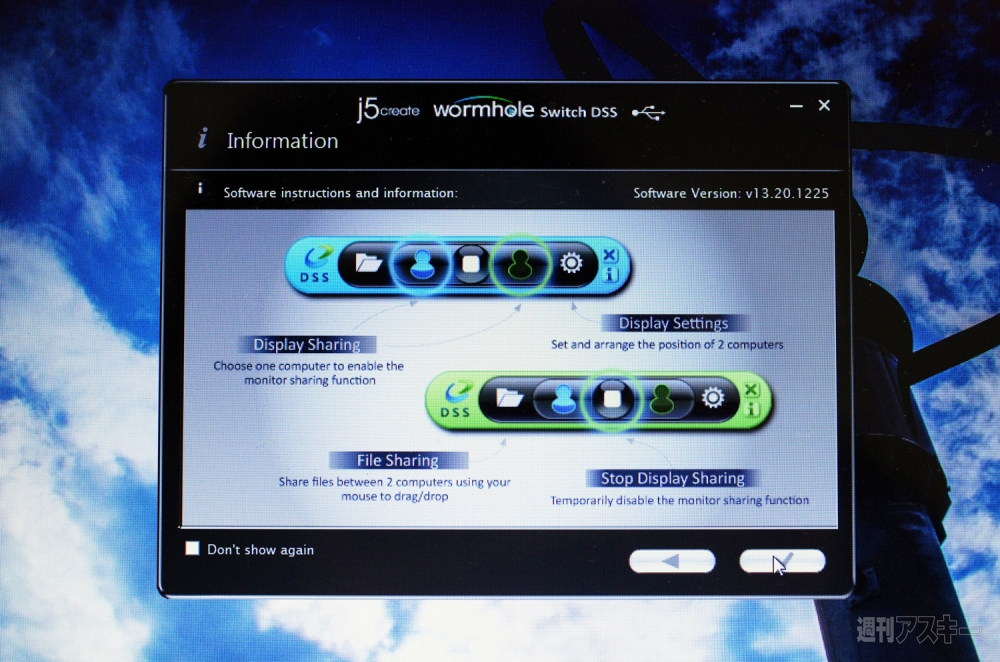Screen dimensions: 1000x662
Task: Click green user icon on green DSS toolbar
Action: tap(662, 399)
